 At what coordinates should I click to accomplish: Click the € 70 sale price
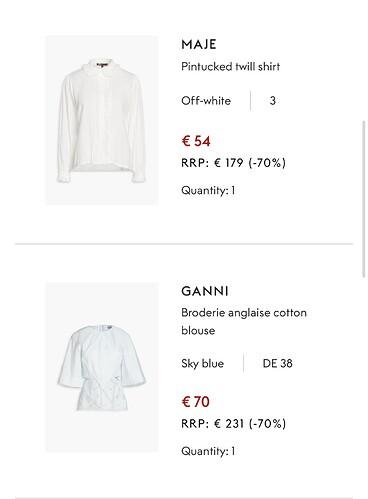click(196, 402)
